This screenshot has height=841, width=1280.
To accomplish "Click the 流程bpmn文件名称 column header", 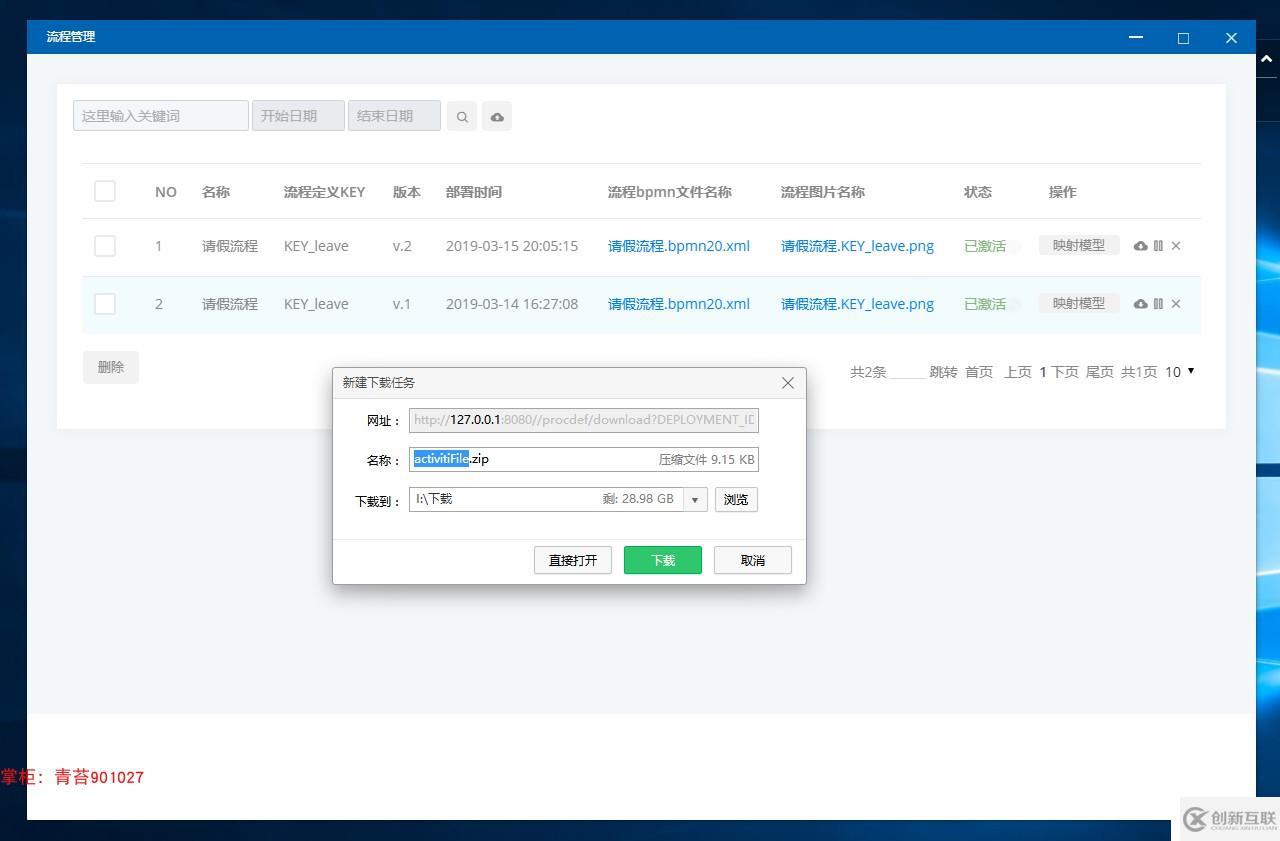I will point(670,192).
